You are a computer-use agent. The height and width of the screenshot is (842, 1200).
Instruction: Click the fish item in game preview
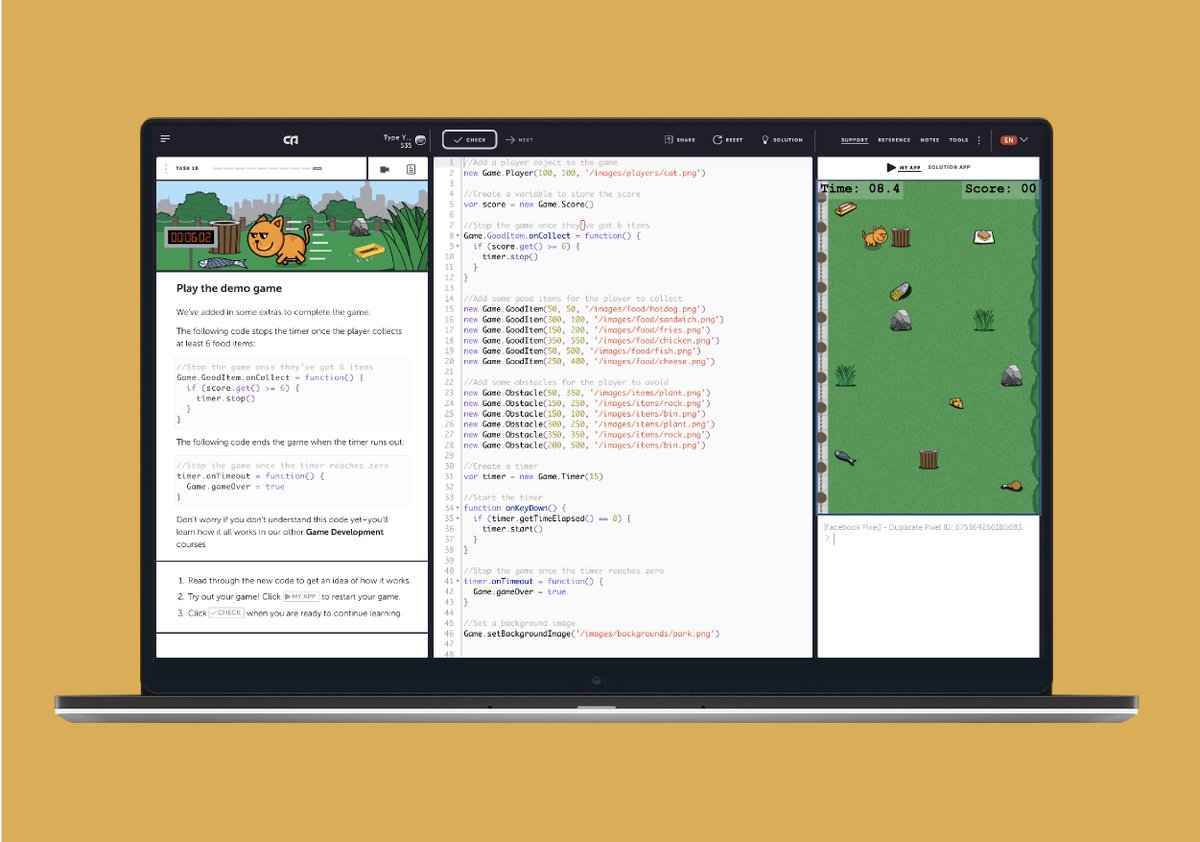[845, 458]
